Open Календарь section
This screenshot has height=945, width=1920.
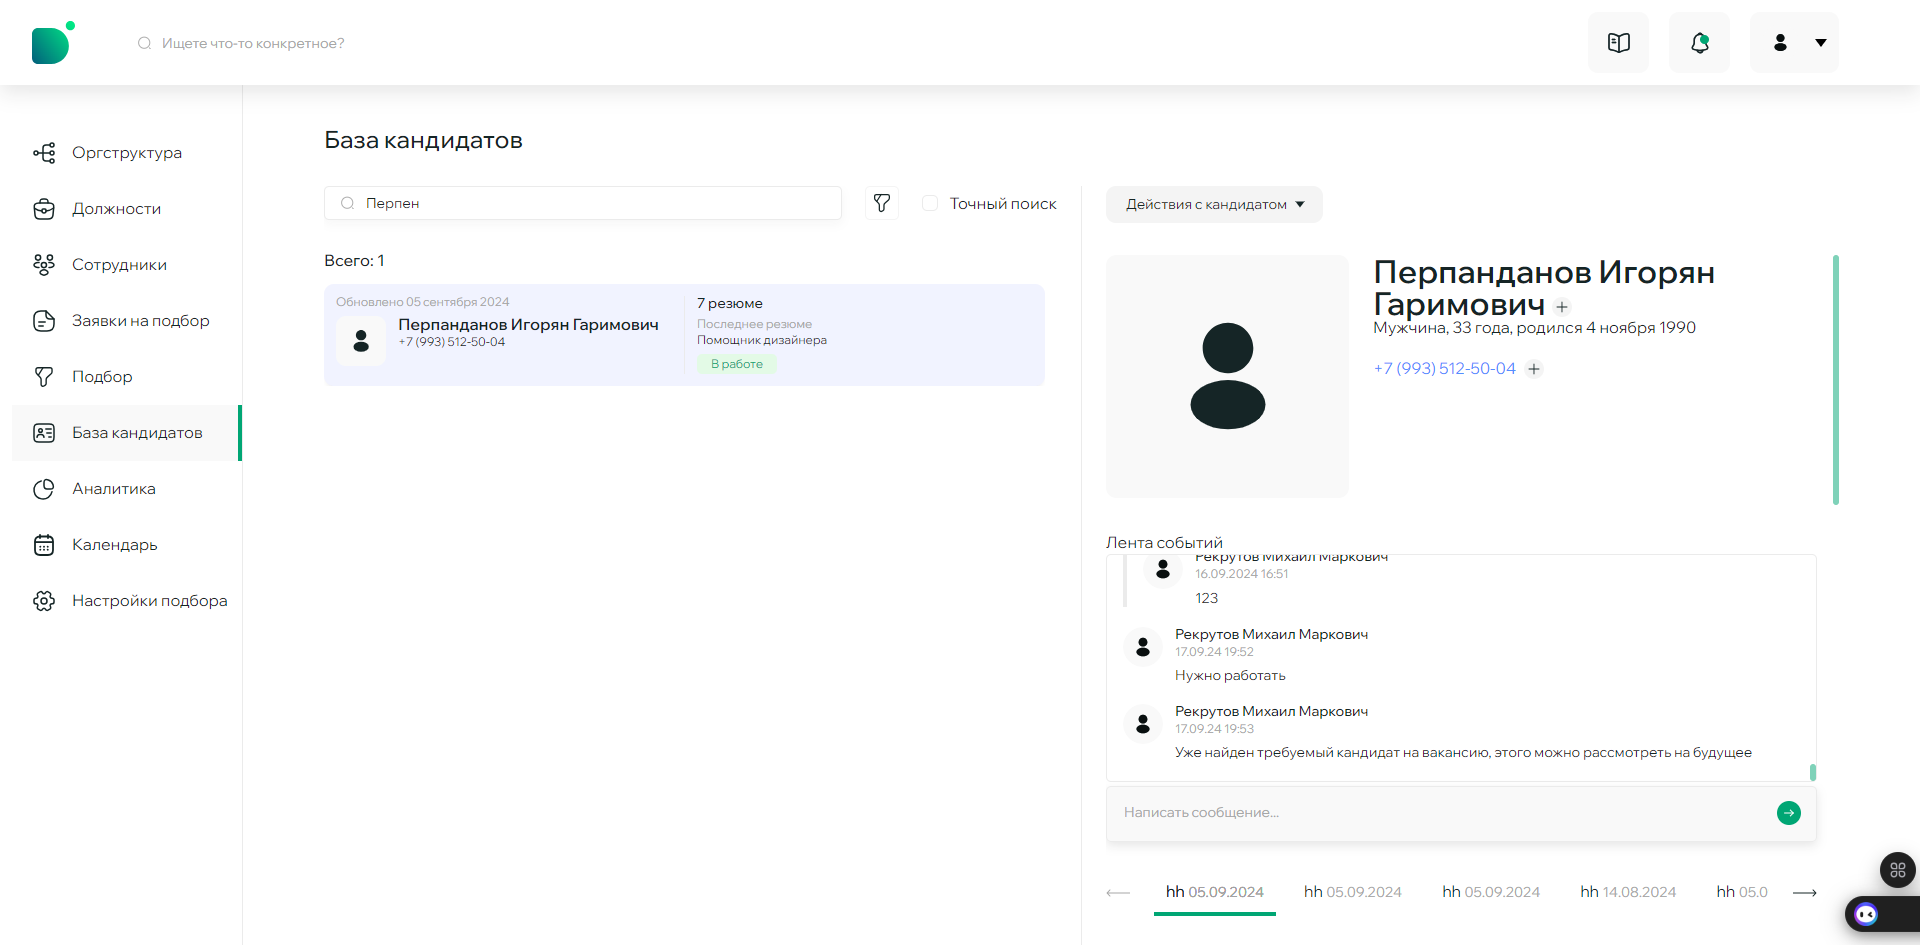[126, 545]
